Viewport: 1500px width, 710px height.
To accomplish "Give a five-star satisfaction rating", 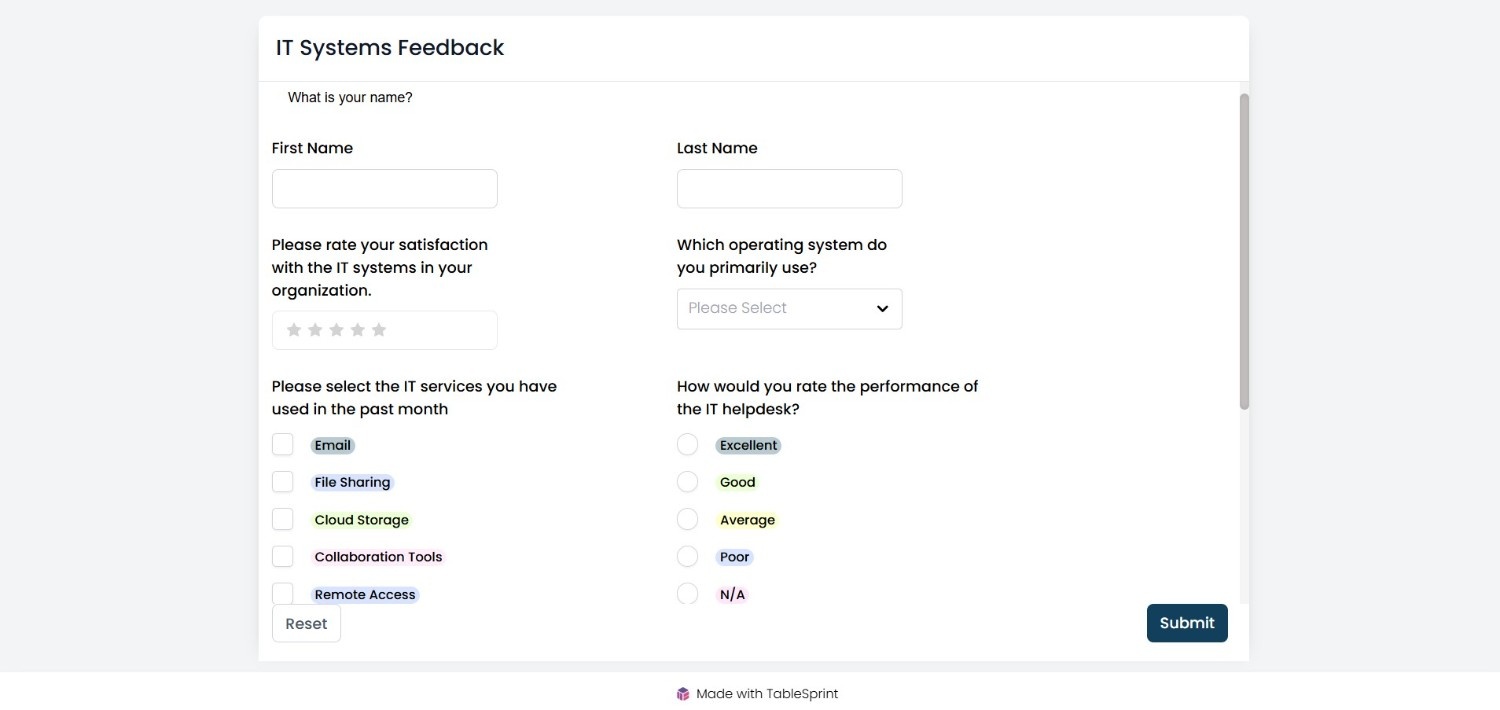I will point(379,330).
